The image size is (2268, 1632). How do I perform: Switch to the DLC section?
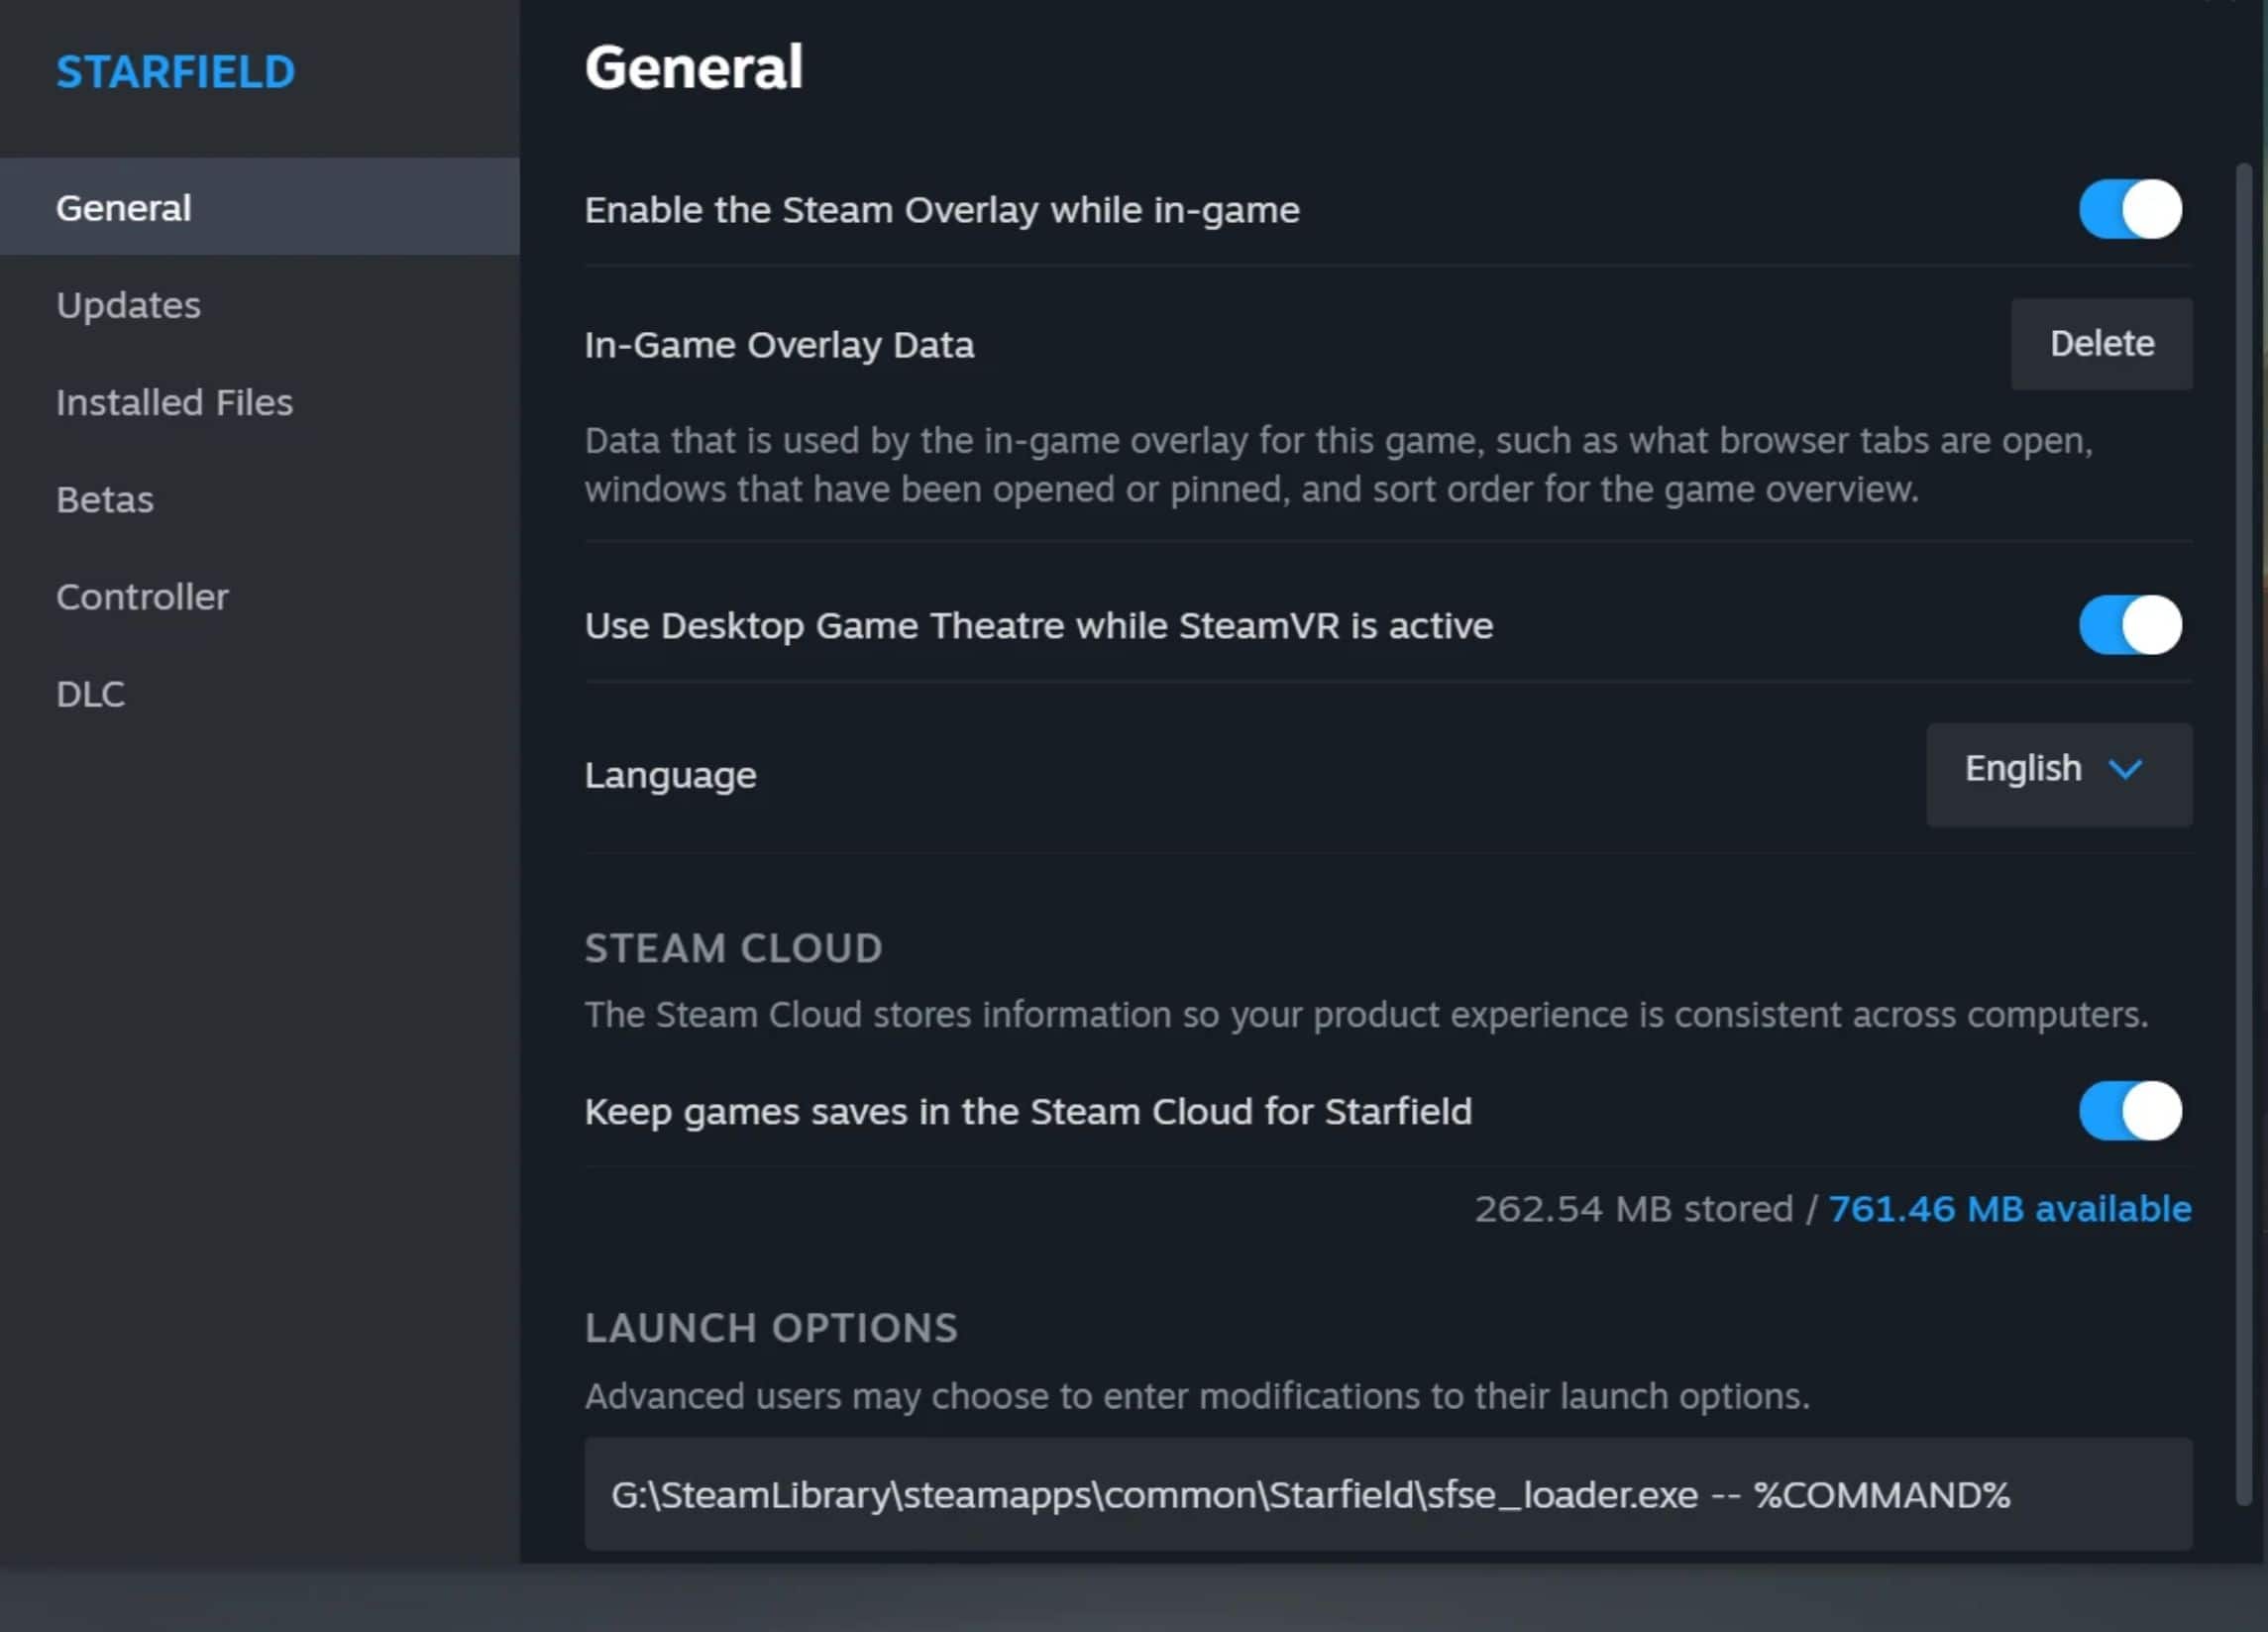point(91,694)
